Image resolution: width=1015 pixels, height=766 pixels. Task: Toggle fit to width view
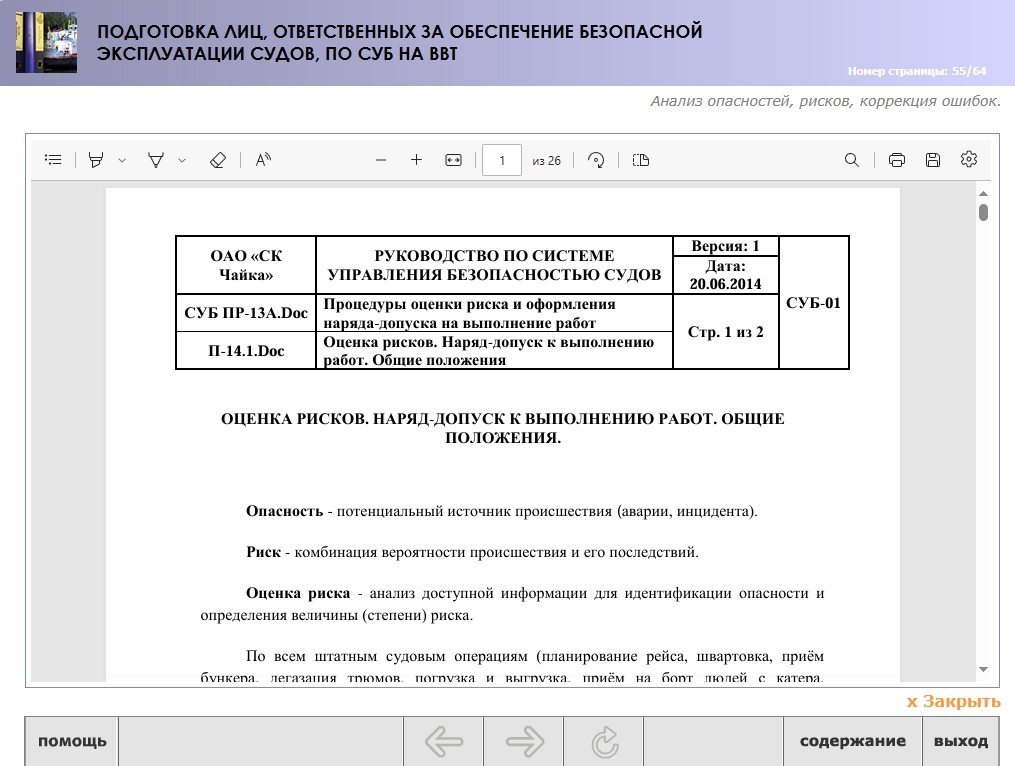(x=453, y=160)
